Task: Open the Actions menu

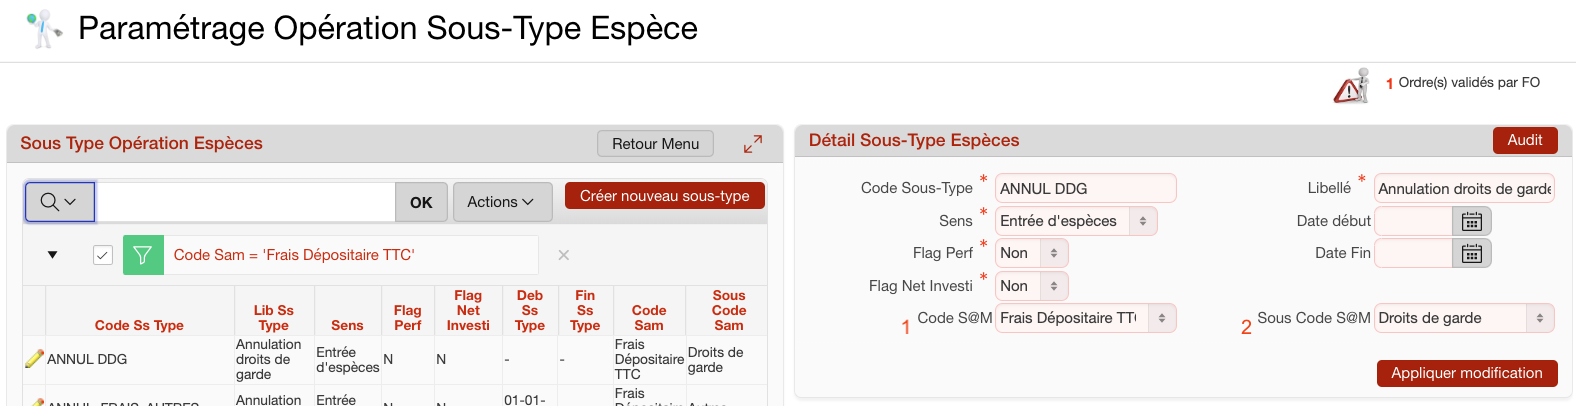Action: coord(501,202)
